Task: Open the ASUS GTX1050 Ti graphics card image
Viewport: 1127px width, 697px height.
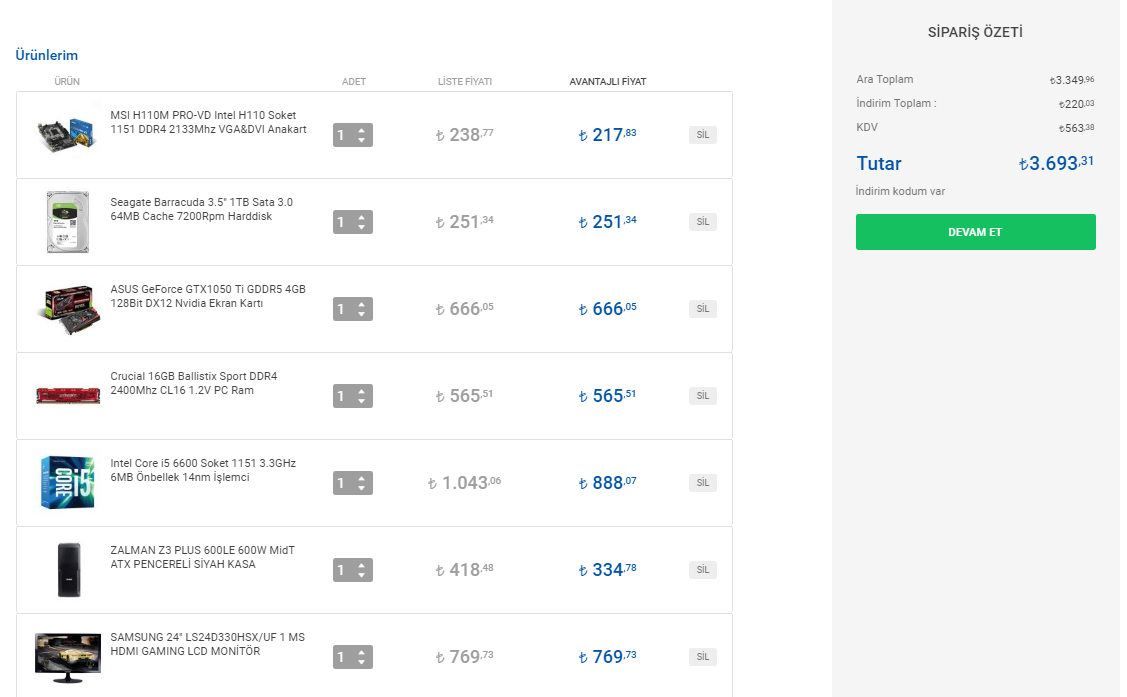Action: click(x=68, y=309)
